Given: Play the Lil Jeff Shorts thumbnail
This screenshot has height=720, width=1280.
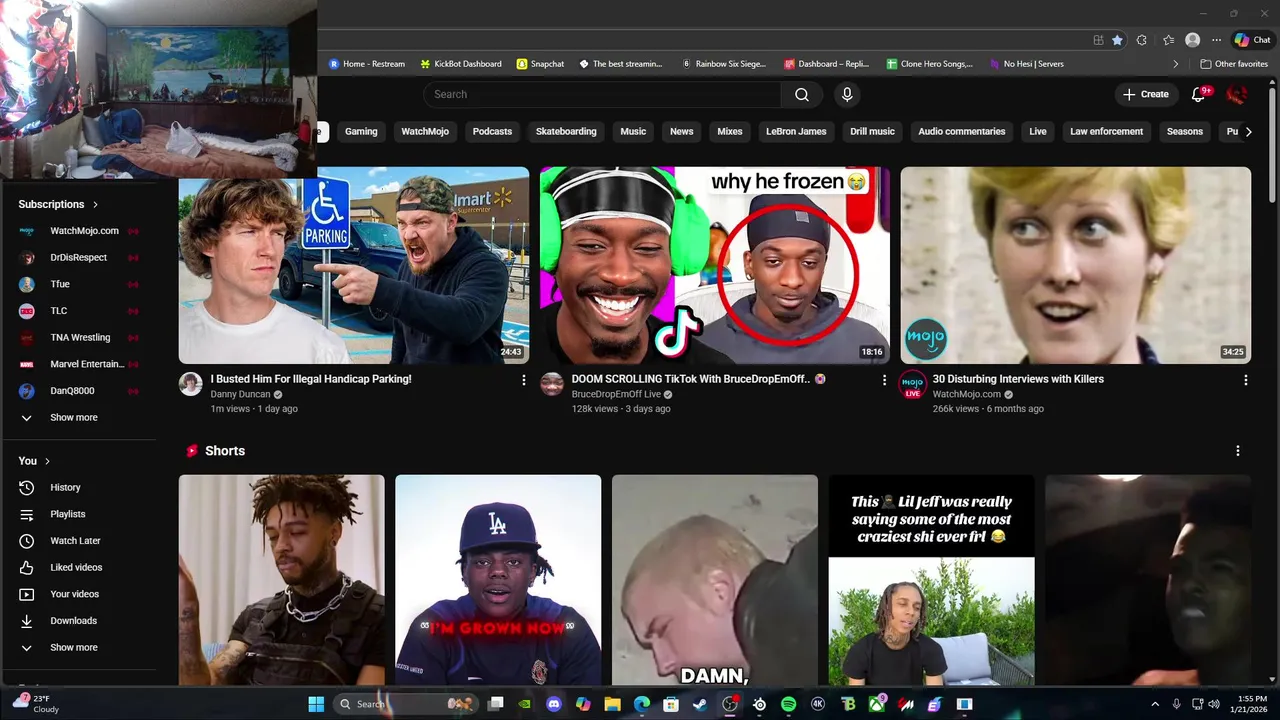Looking at the screenshot, I should click(931, 580).
